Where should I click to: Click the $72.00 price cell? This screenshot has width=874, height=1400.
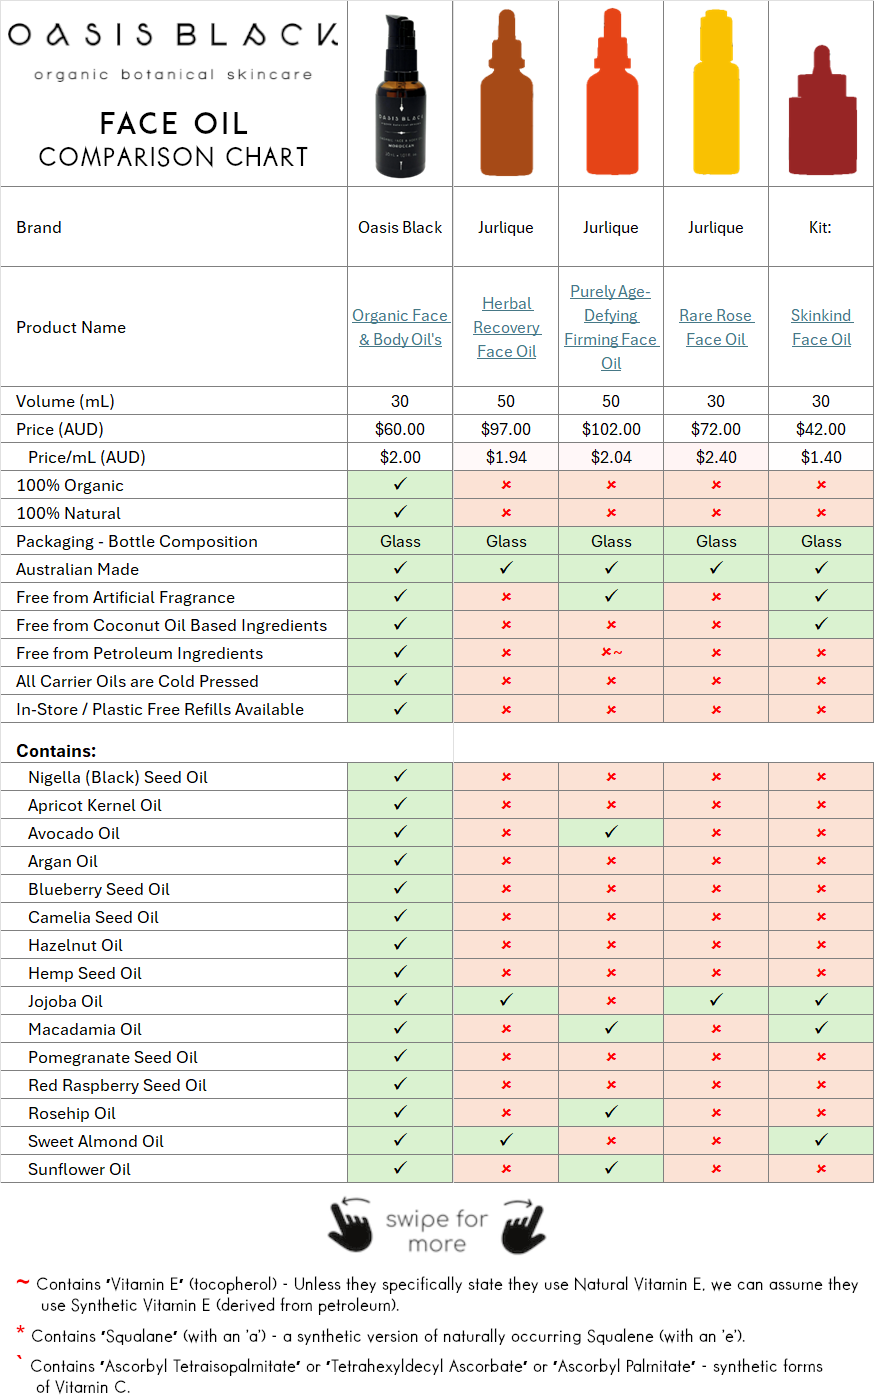pos(716,429)
